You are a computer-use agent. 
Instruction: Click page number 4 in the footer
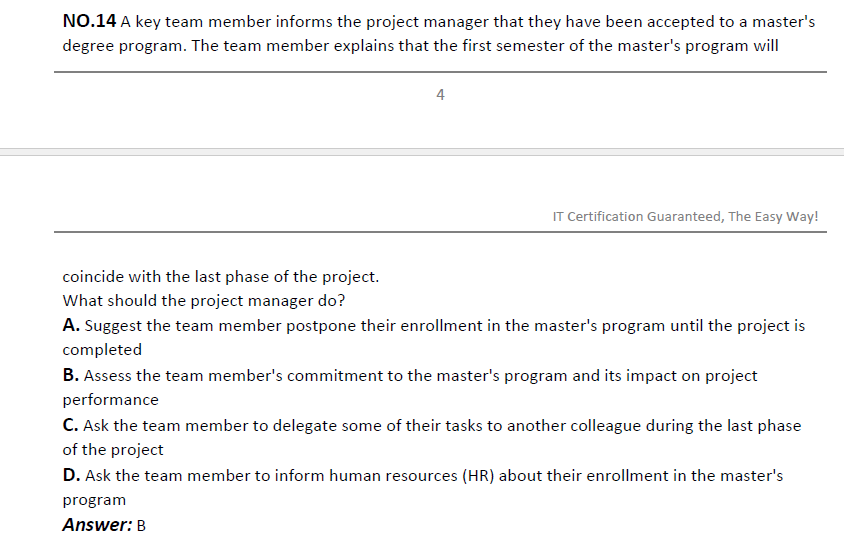(440, 95)
